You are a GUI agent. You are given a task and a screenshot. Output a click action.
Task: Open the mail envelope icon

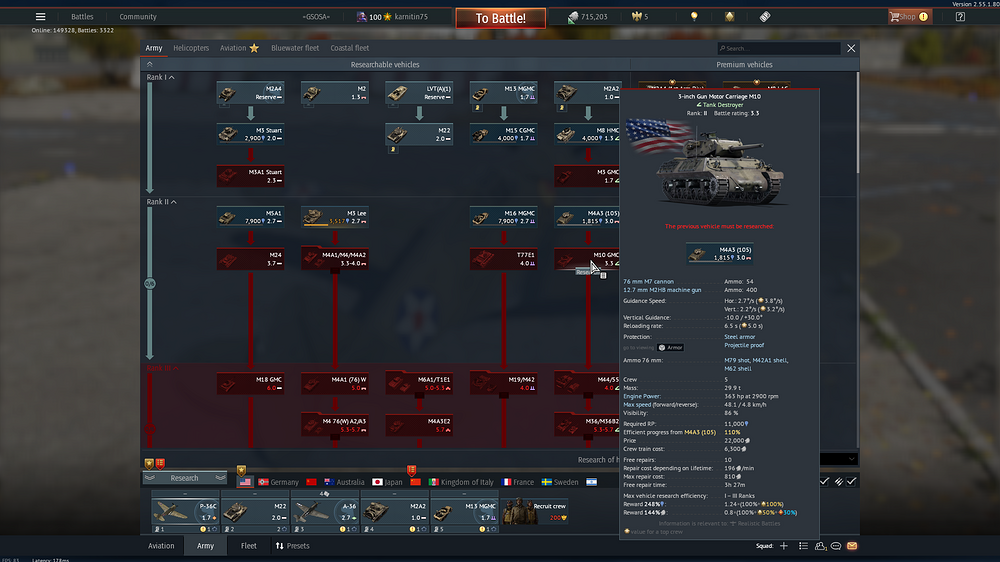[x=852, y=546]
